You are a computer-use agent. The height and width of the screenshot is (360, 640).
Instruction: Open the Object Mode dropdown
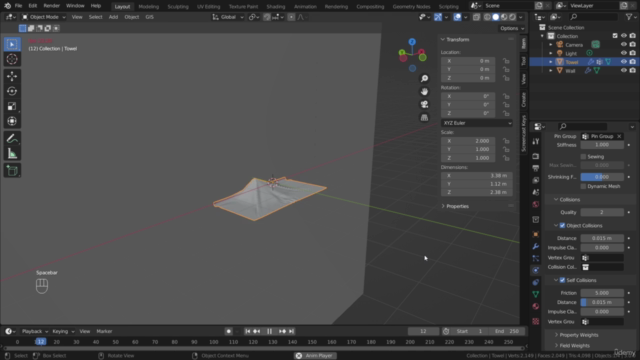coord(44,17)
